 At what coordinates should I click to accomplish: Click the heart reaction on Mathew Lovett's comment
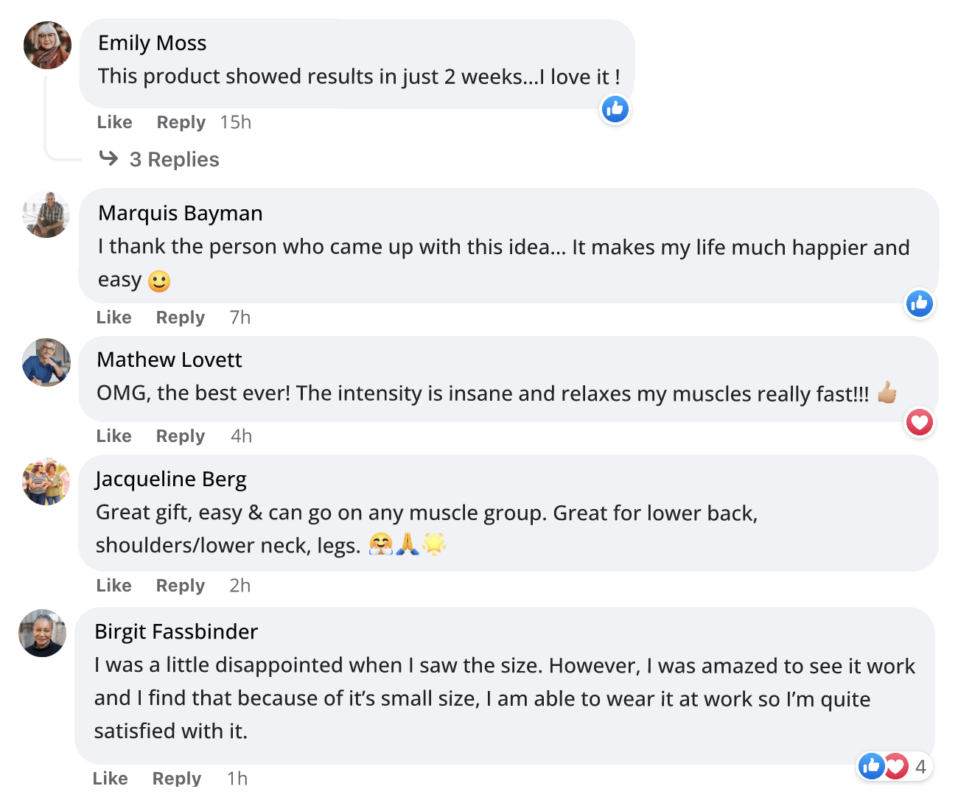click(x=919, y=423)
